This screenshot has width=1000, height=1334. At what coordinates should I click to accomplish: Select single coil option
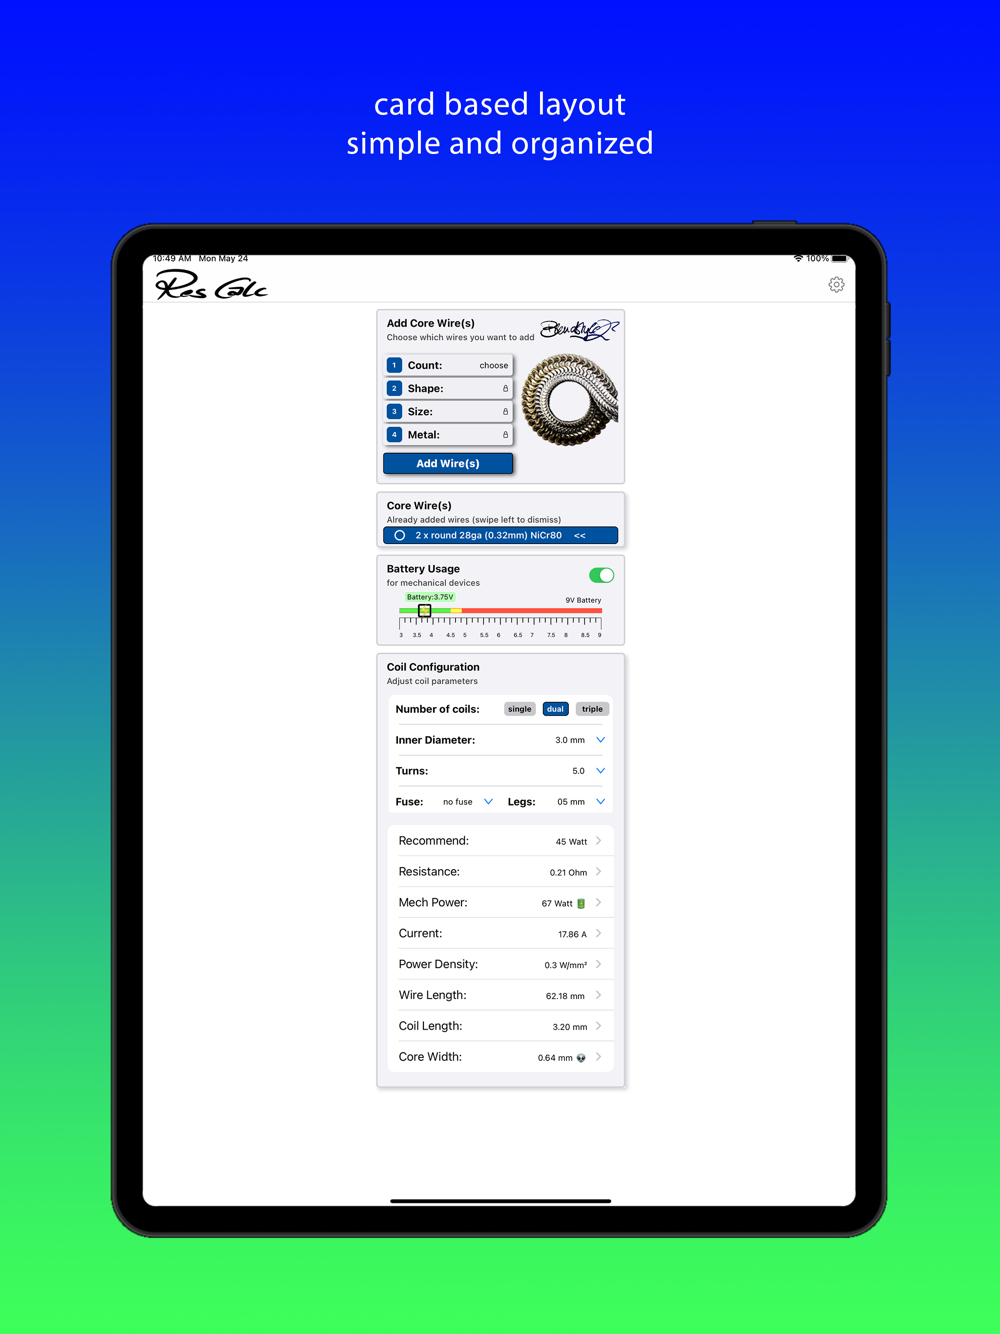coord(519,709)
